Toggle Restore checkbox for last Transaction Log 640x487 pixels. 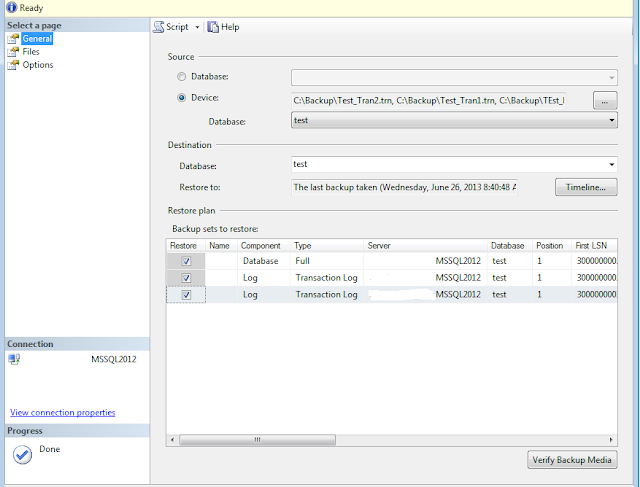click(x=186, y=295)
